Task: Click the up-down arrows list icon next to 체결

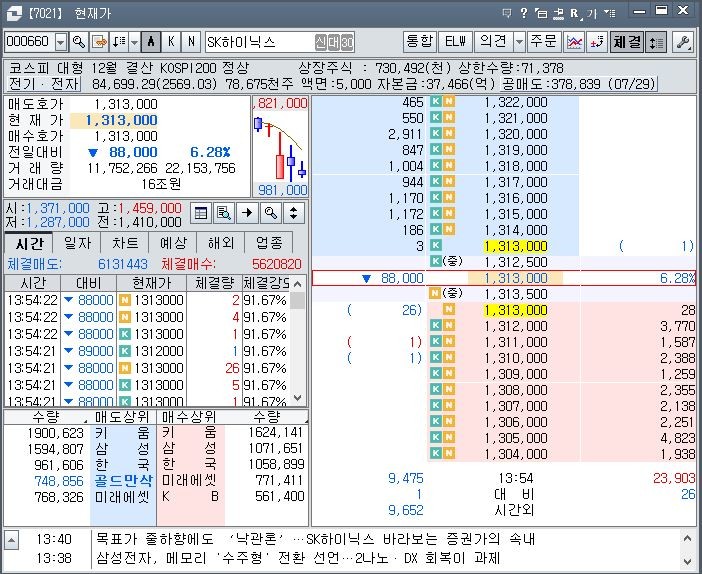Action: [x=656, y=42]
